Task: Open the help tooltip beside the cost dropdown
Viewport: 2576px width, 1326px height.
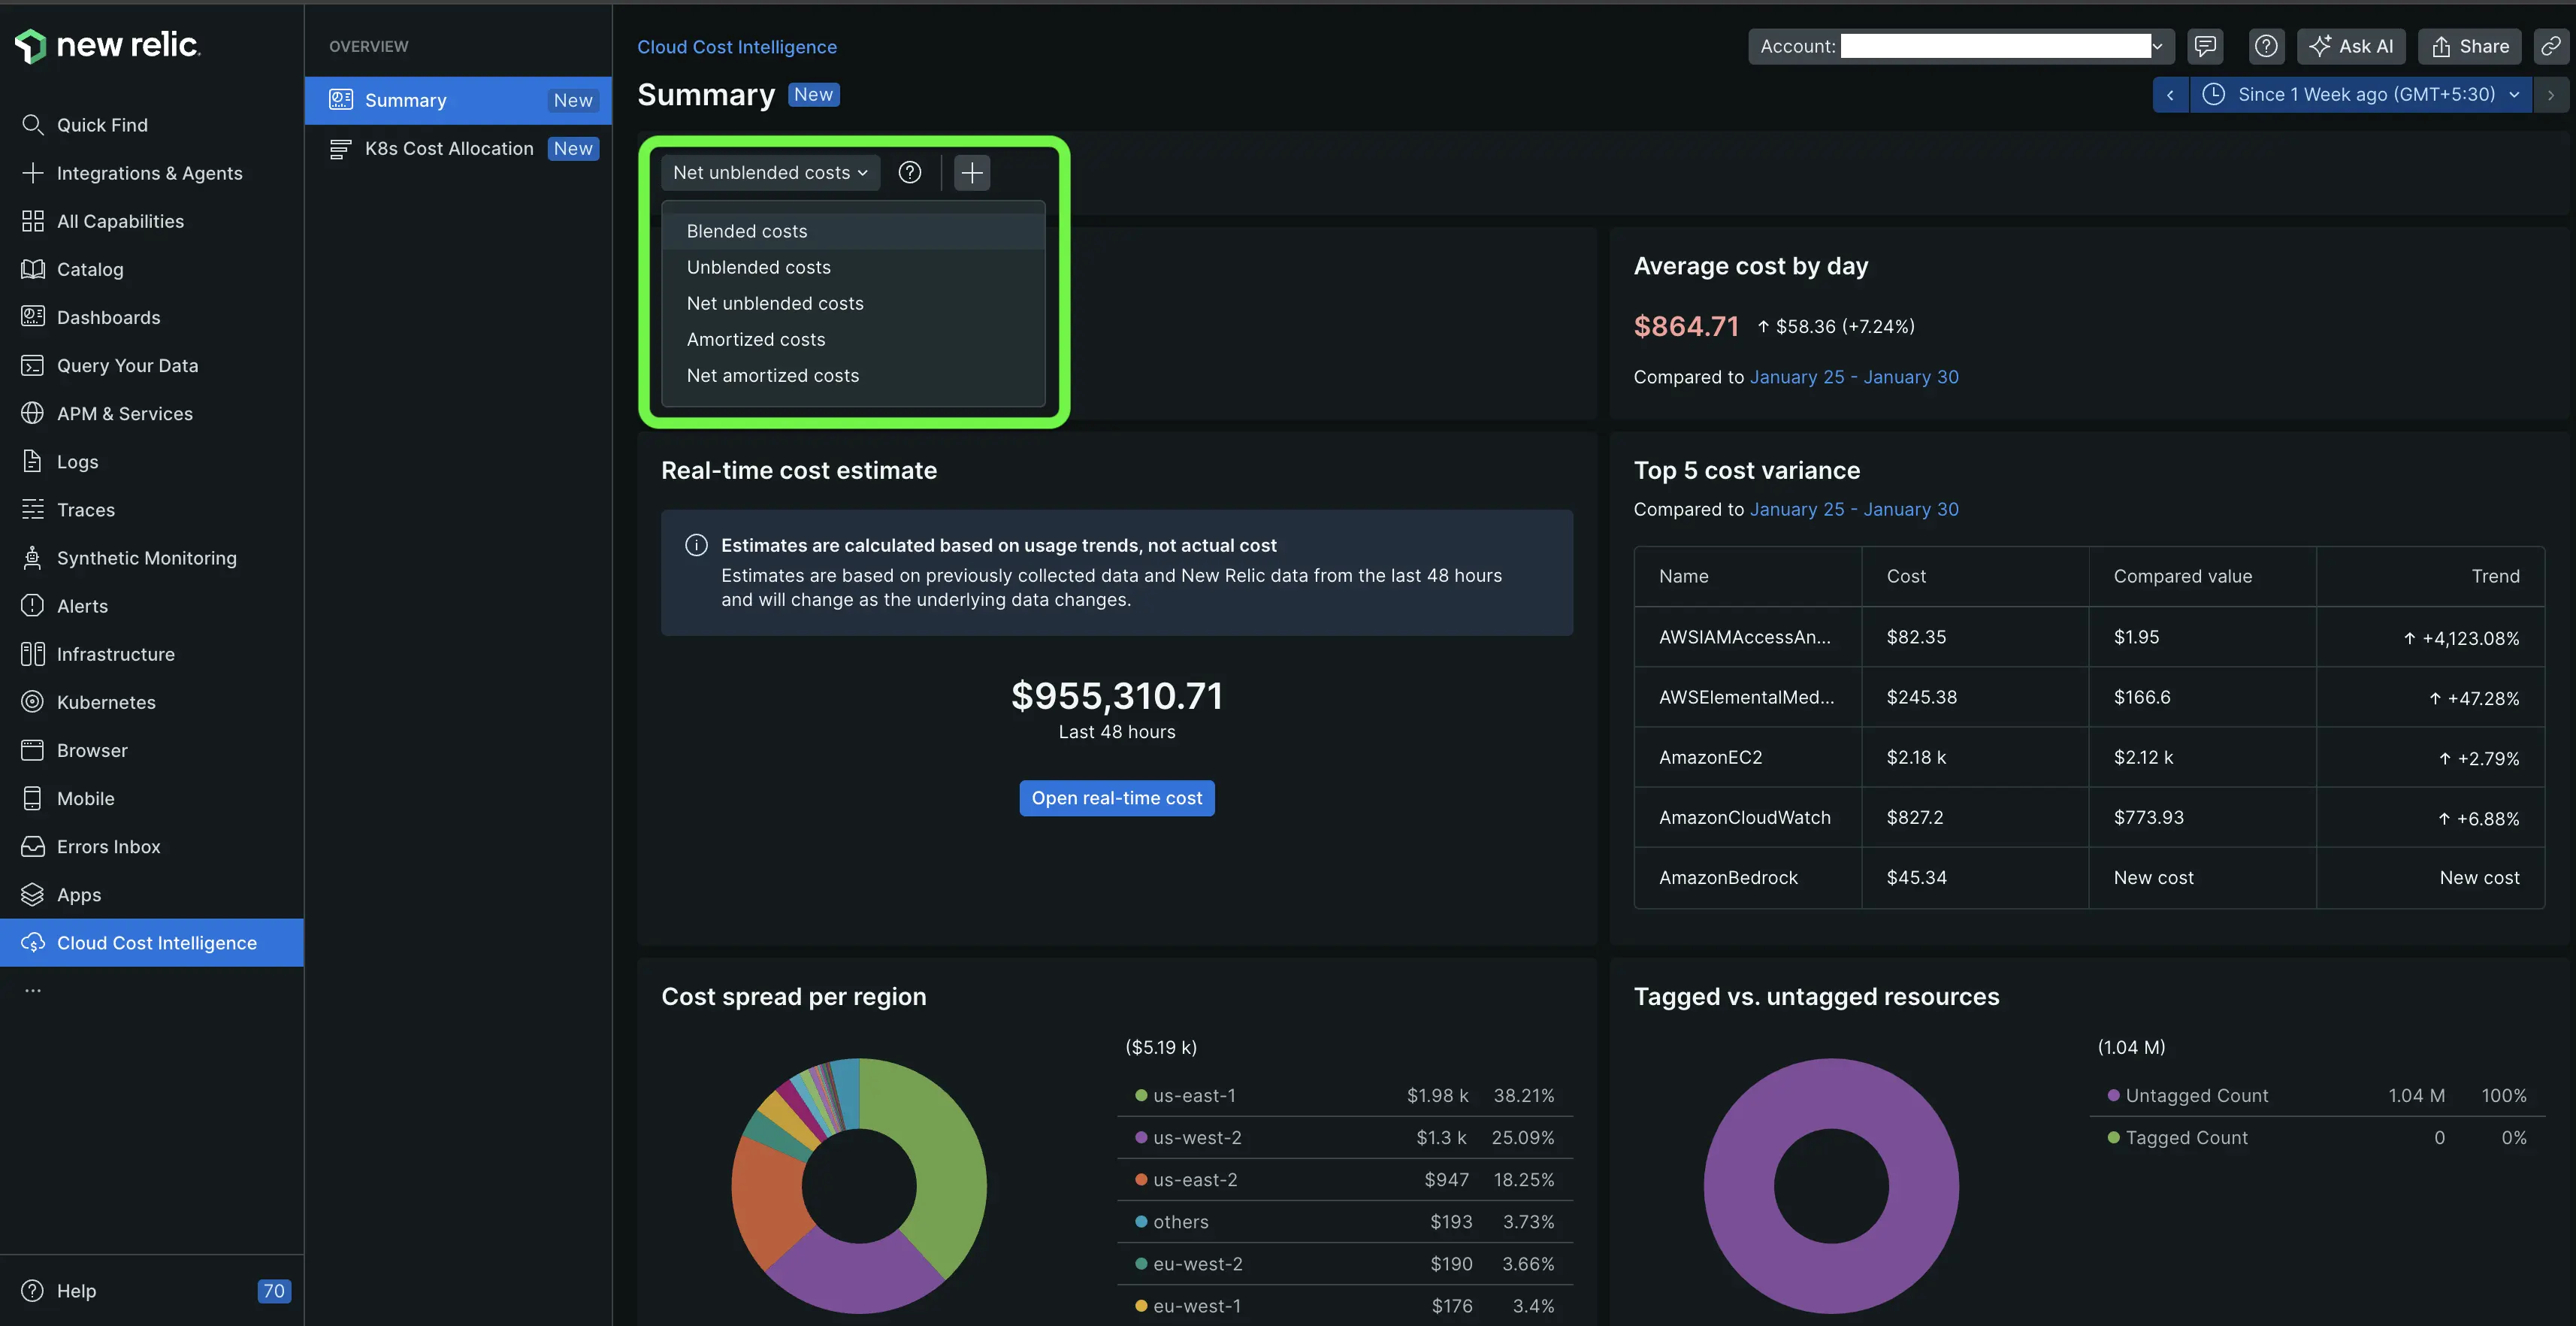Action: pyautogui.click(x=909, y=172)
